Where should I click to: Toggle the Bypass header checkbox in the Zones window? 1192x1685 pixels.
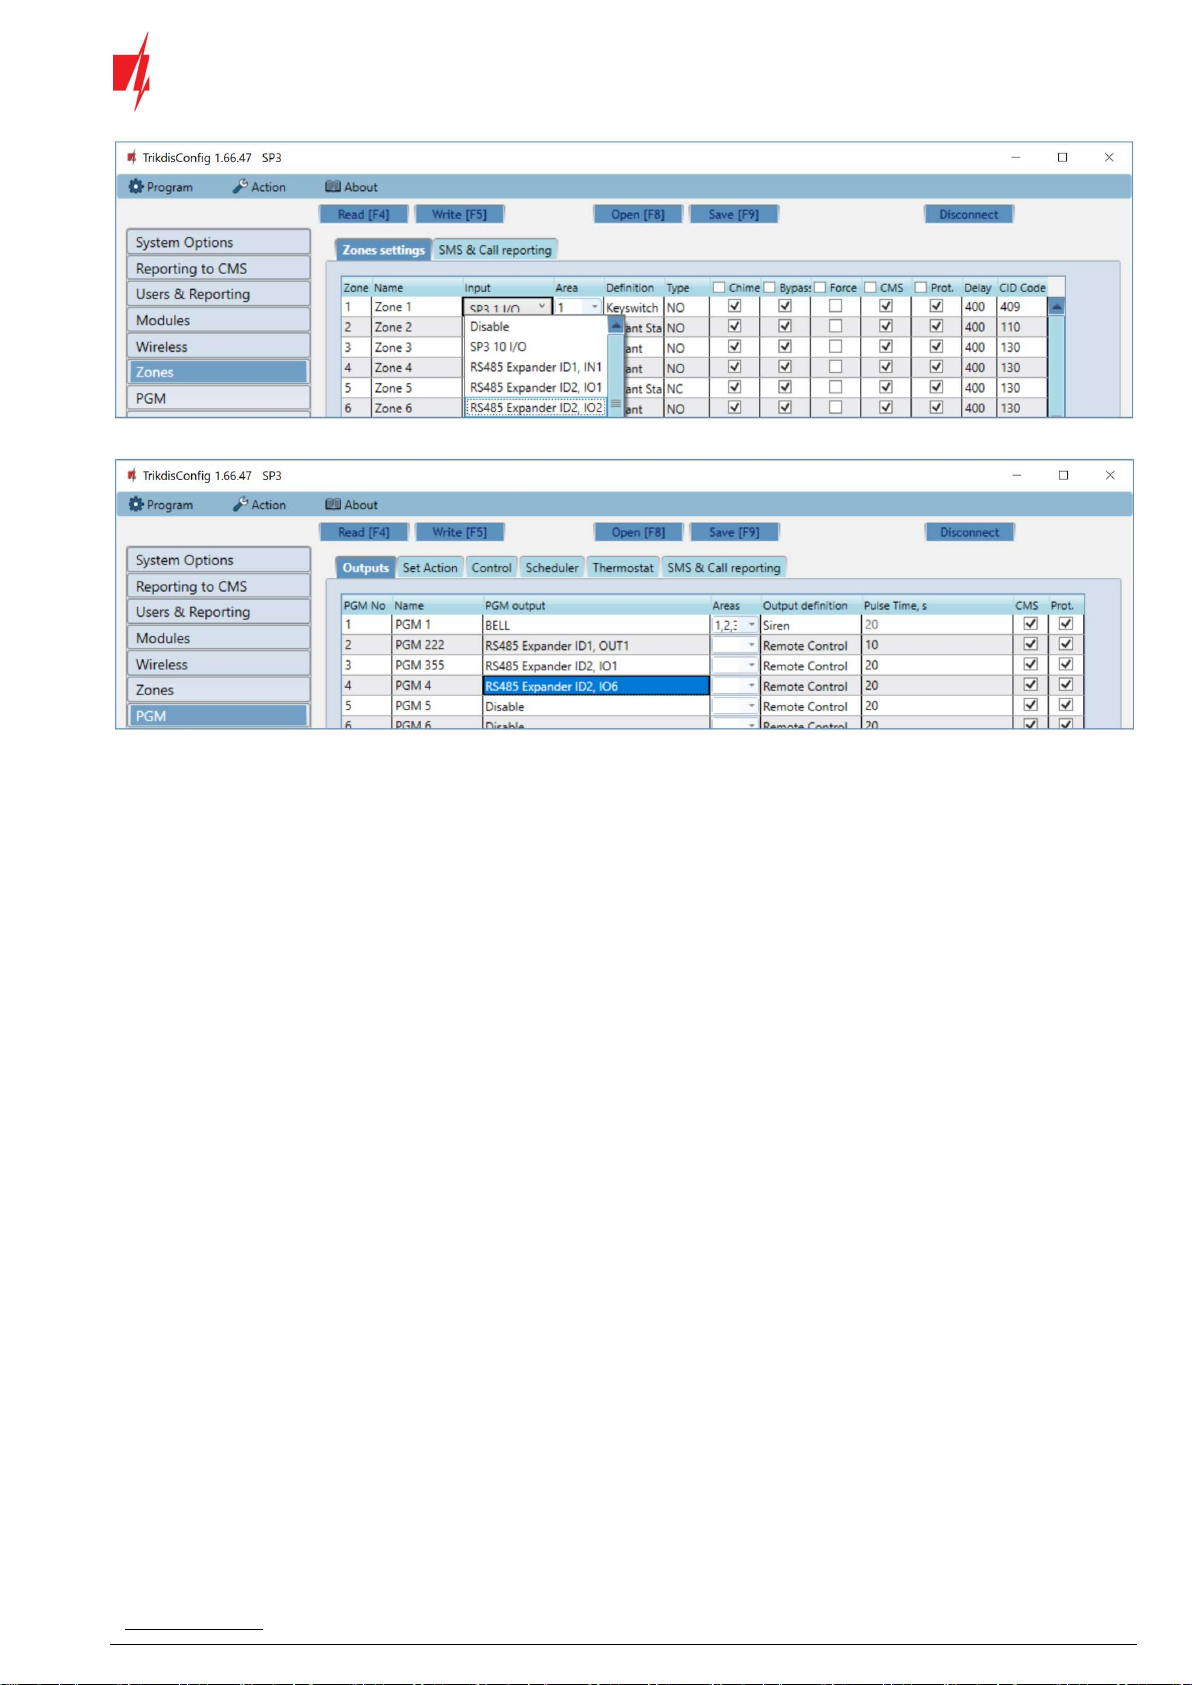click(769, 288)
